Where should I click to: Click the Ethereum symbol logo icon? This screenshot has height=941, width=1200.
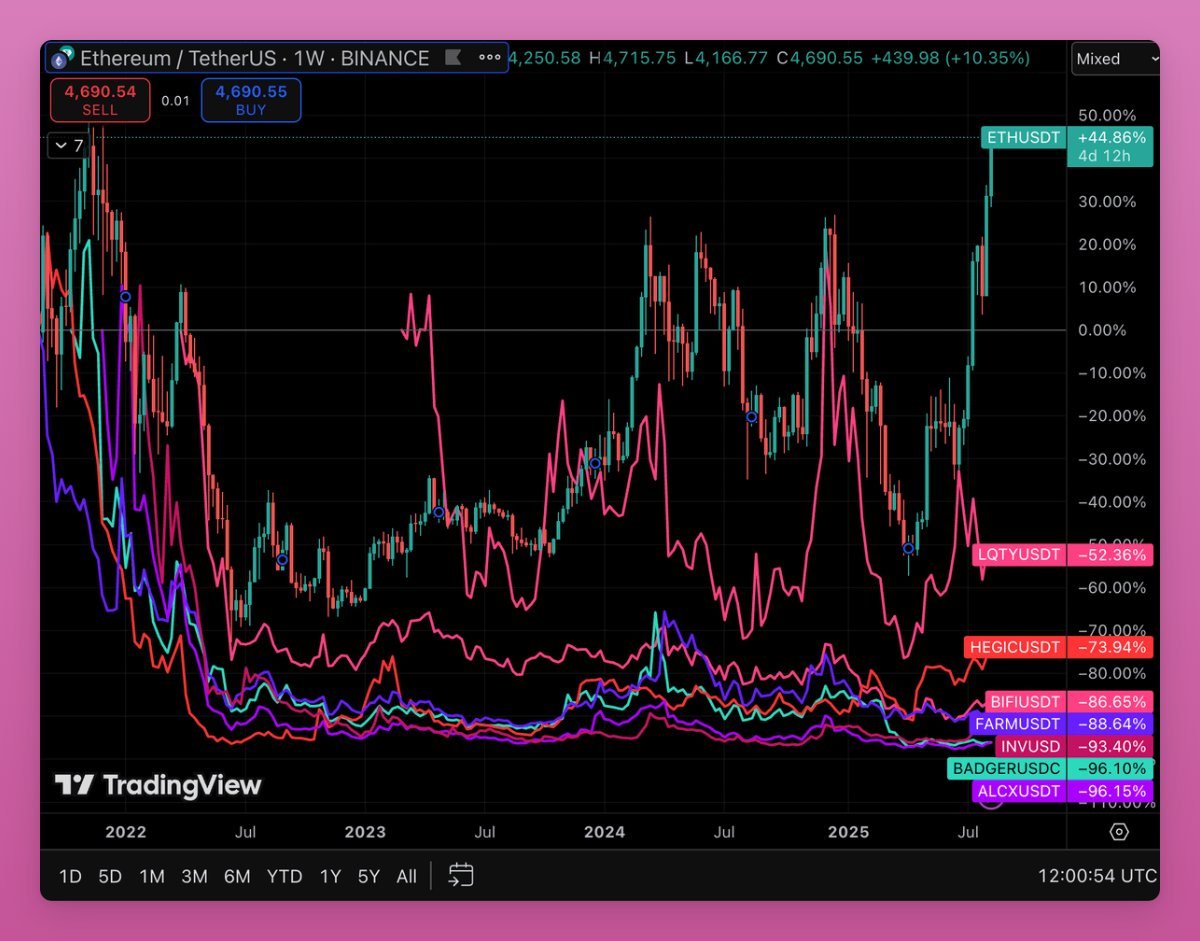(62, 58)
